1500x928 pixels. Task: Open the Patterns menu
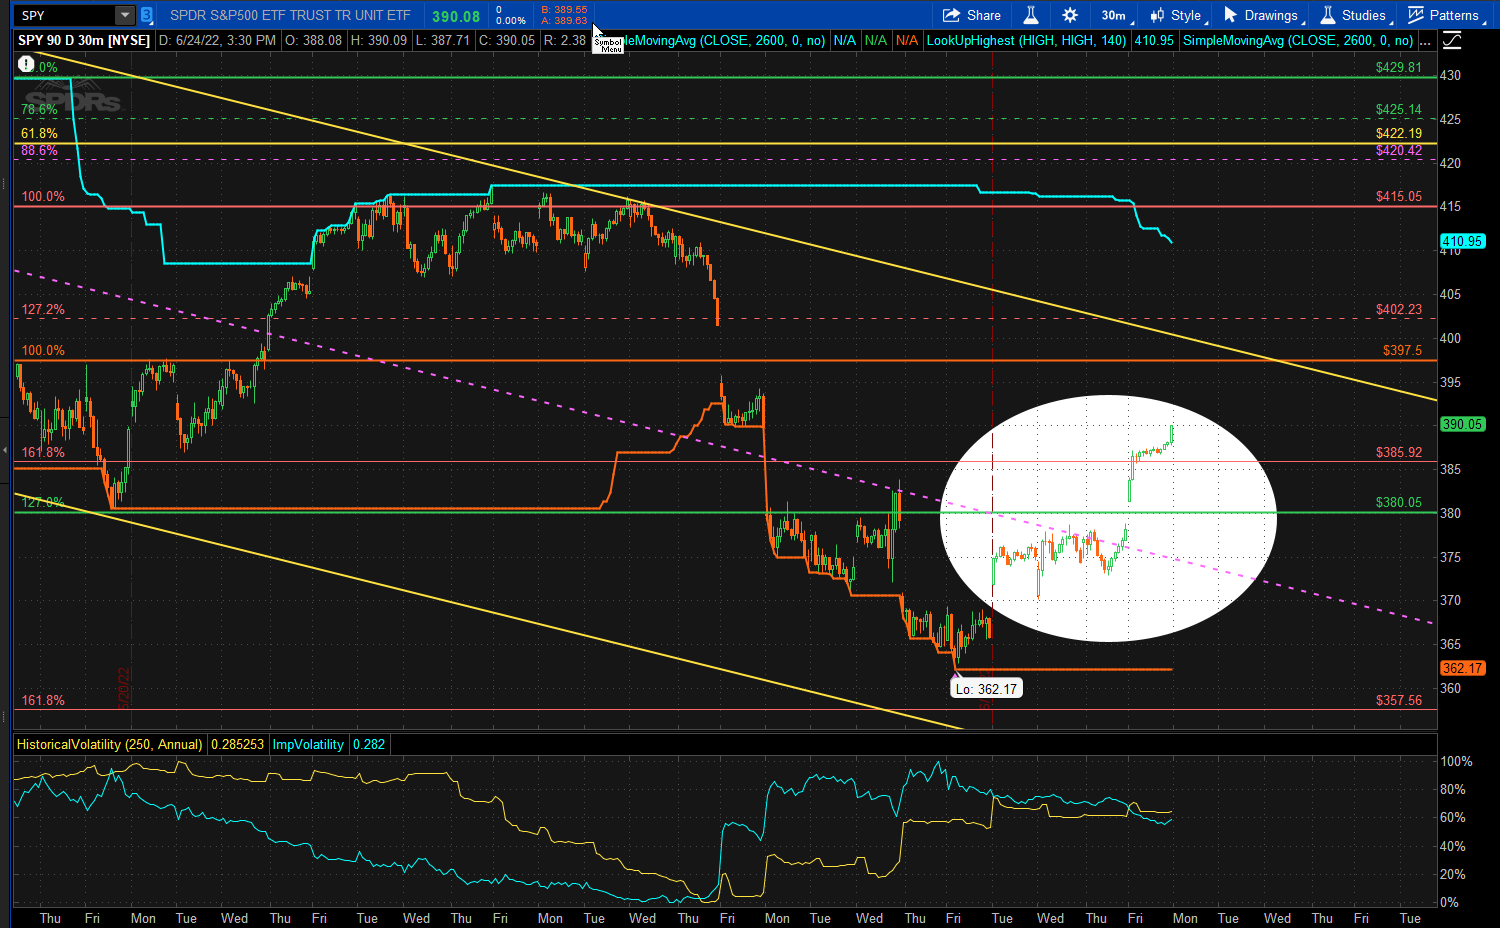1445,15
